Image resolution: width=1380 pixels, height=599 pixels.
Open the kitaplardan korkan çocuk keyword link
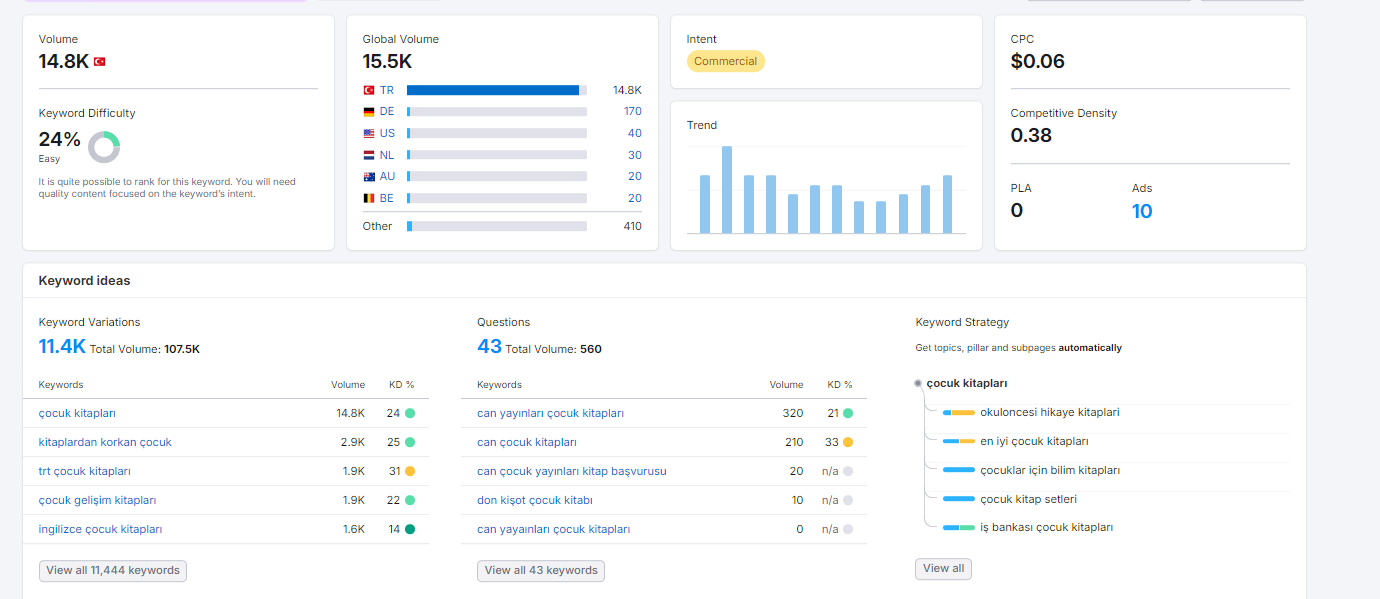105,442
